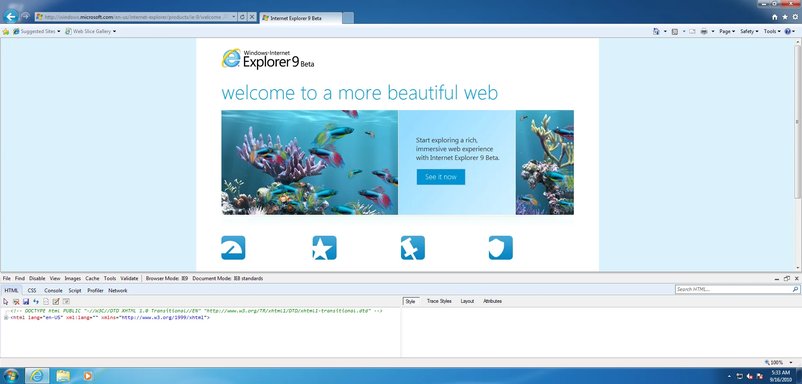Click the blue Help icon in the command bar
Image resolution: width=802 pixels, height=384 pixels.
point(789,31)
